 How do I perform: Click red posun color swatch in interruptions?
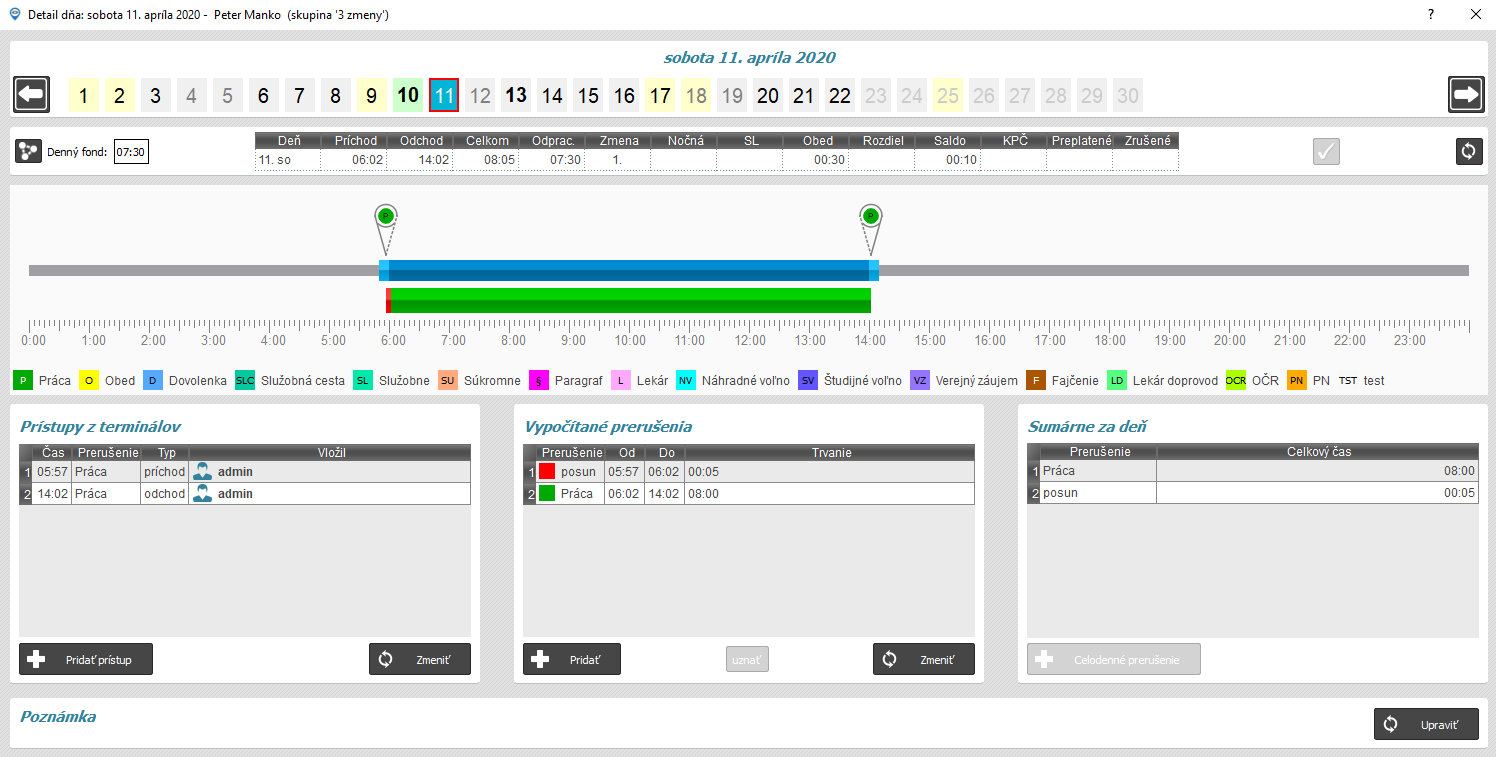click(x=547, y=472)
